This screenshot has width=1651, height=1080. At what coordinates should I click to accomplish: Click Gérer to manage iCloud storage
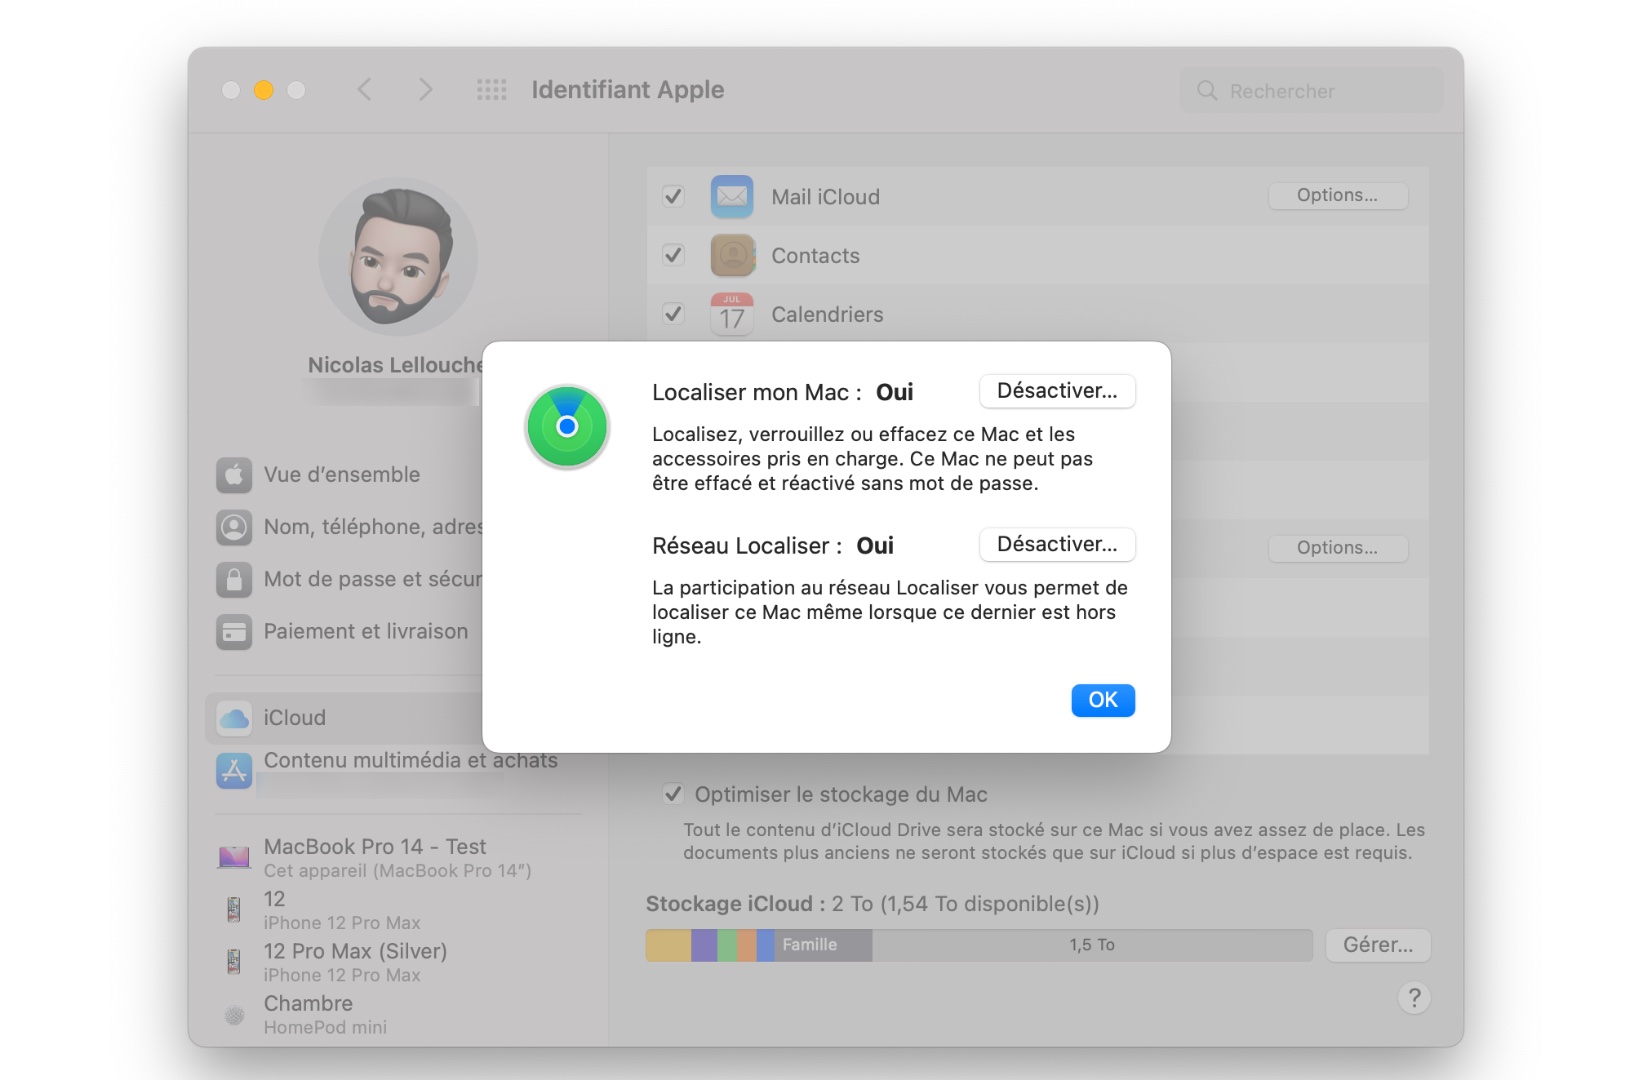1378,945
